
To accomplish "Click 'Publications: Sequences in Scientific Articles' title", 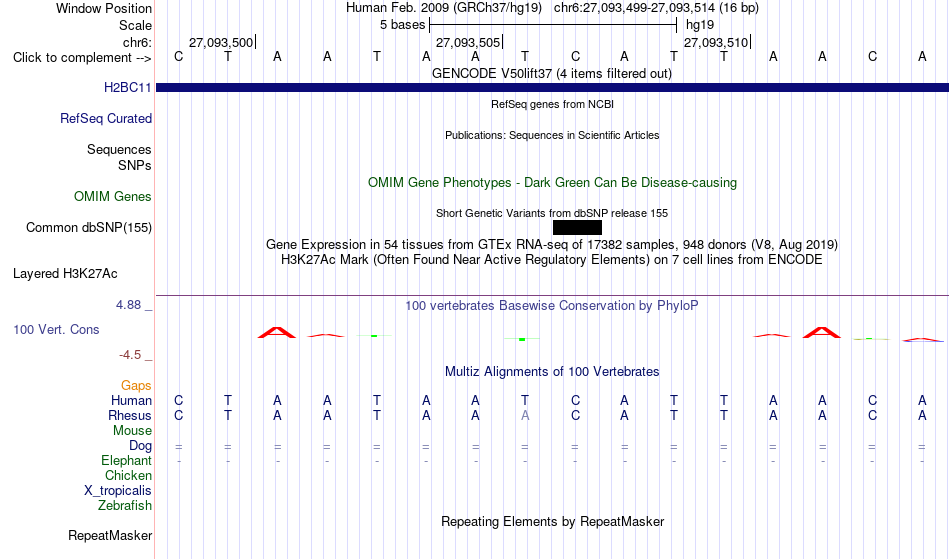I will click(x=552, y=135).
